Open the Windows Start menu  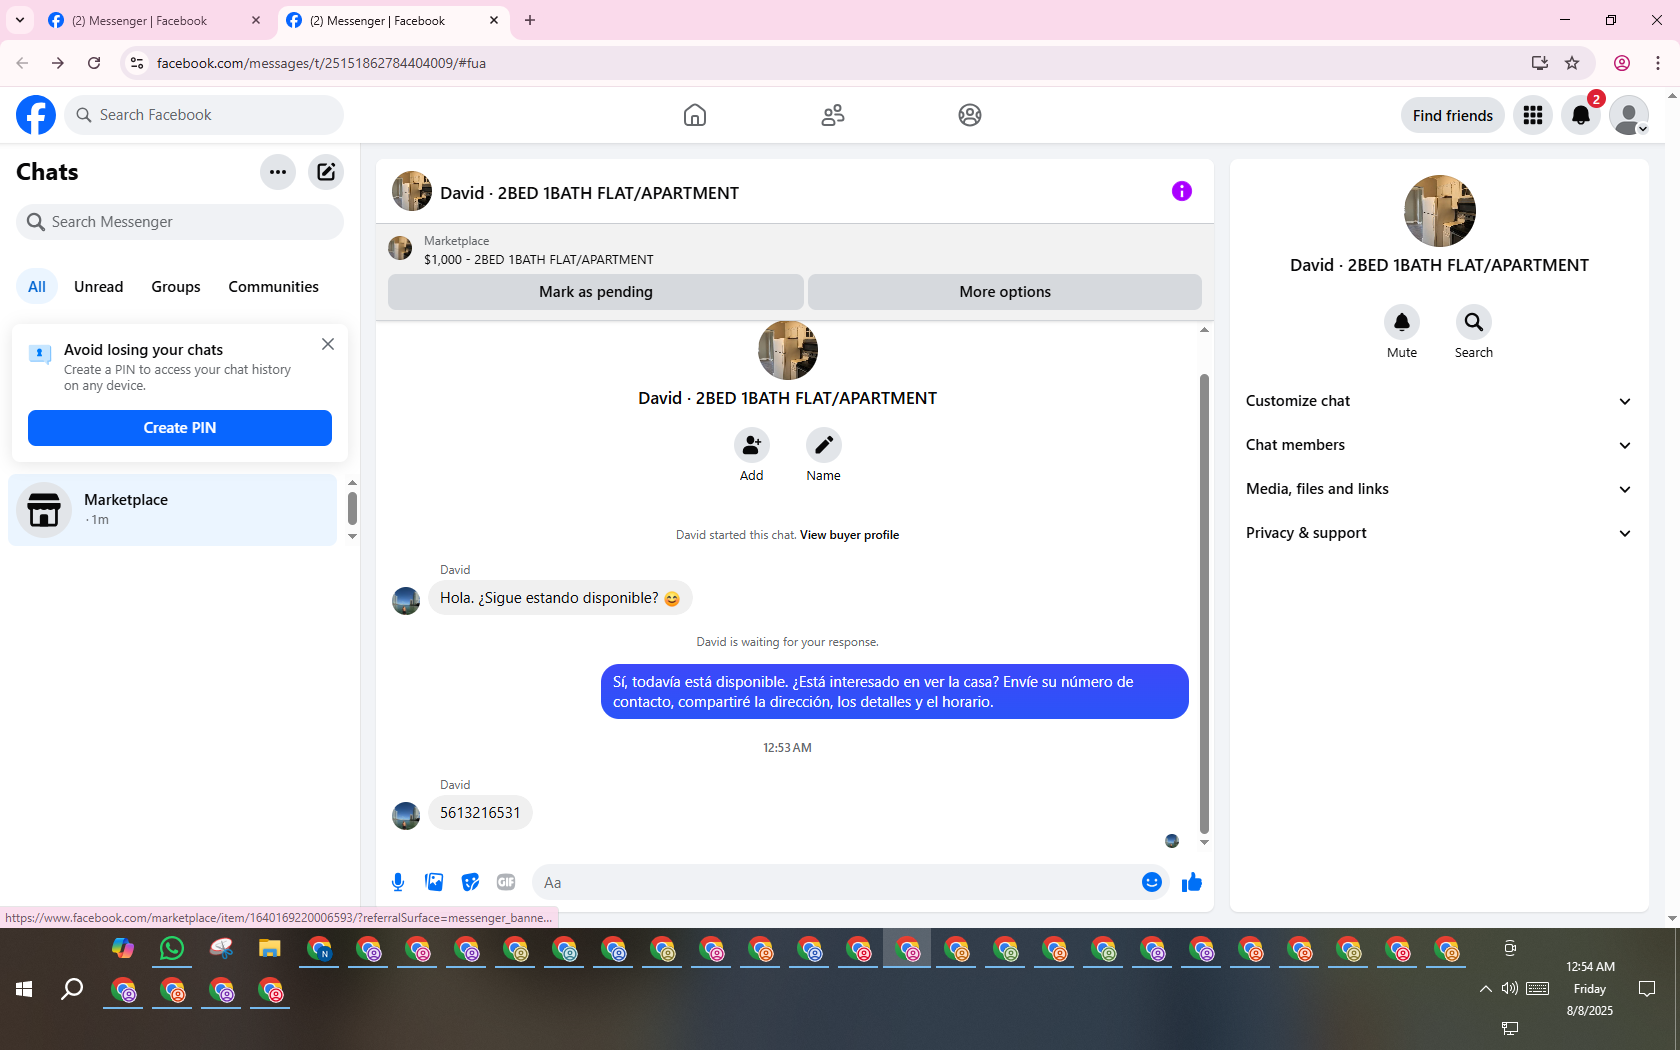click(24, 990)
